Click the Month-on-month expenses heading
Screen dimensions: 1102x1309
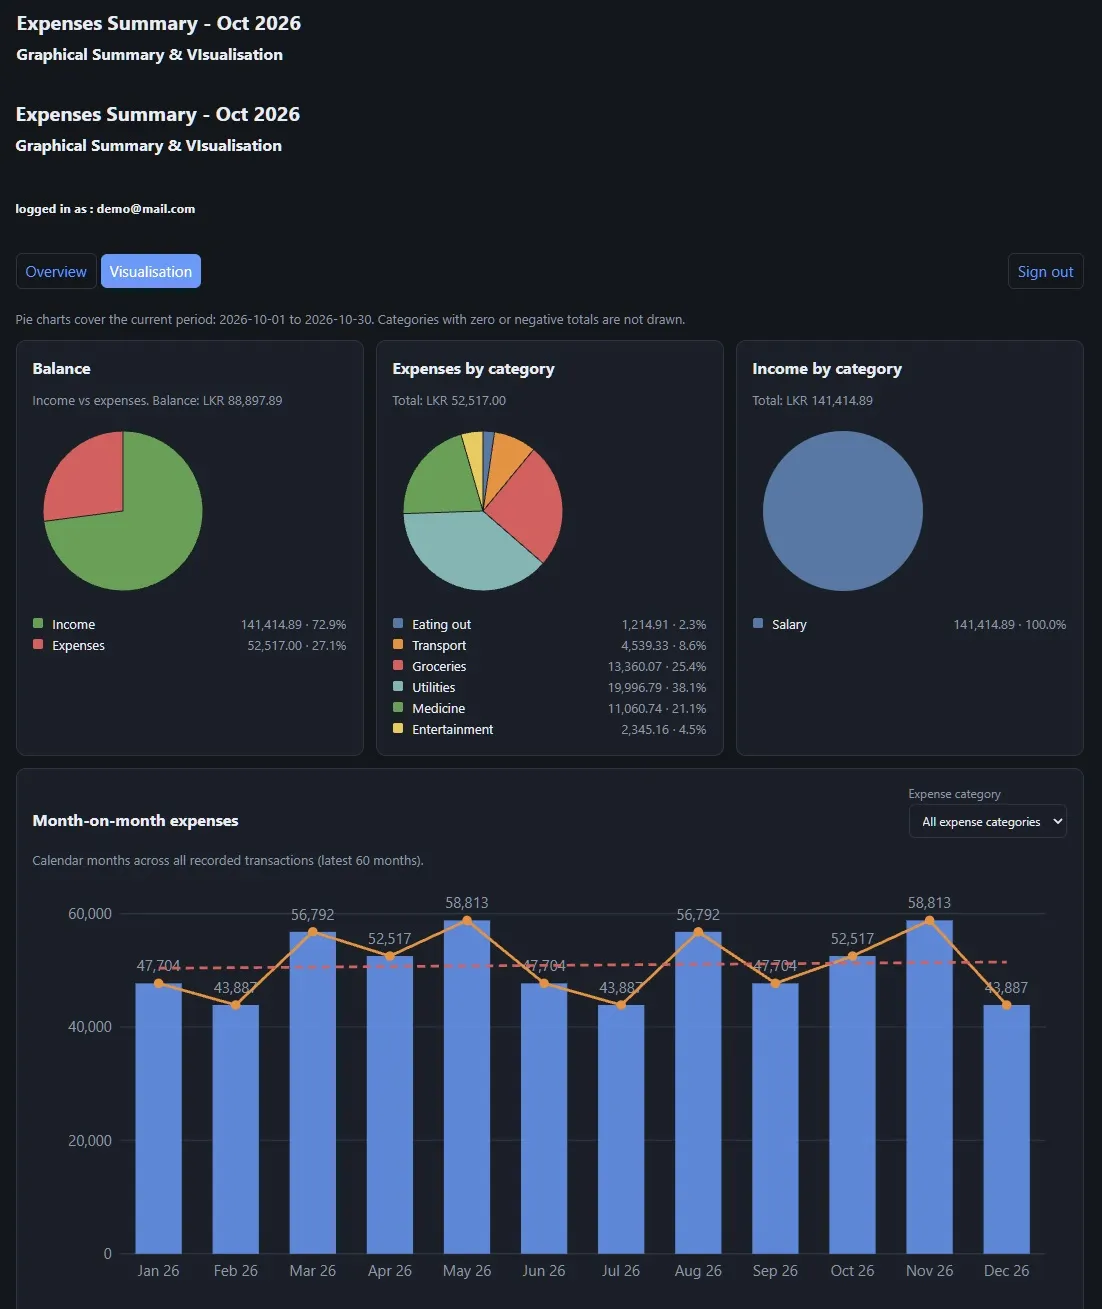coord(135,820)
